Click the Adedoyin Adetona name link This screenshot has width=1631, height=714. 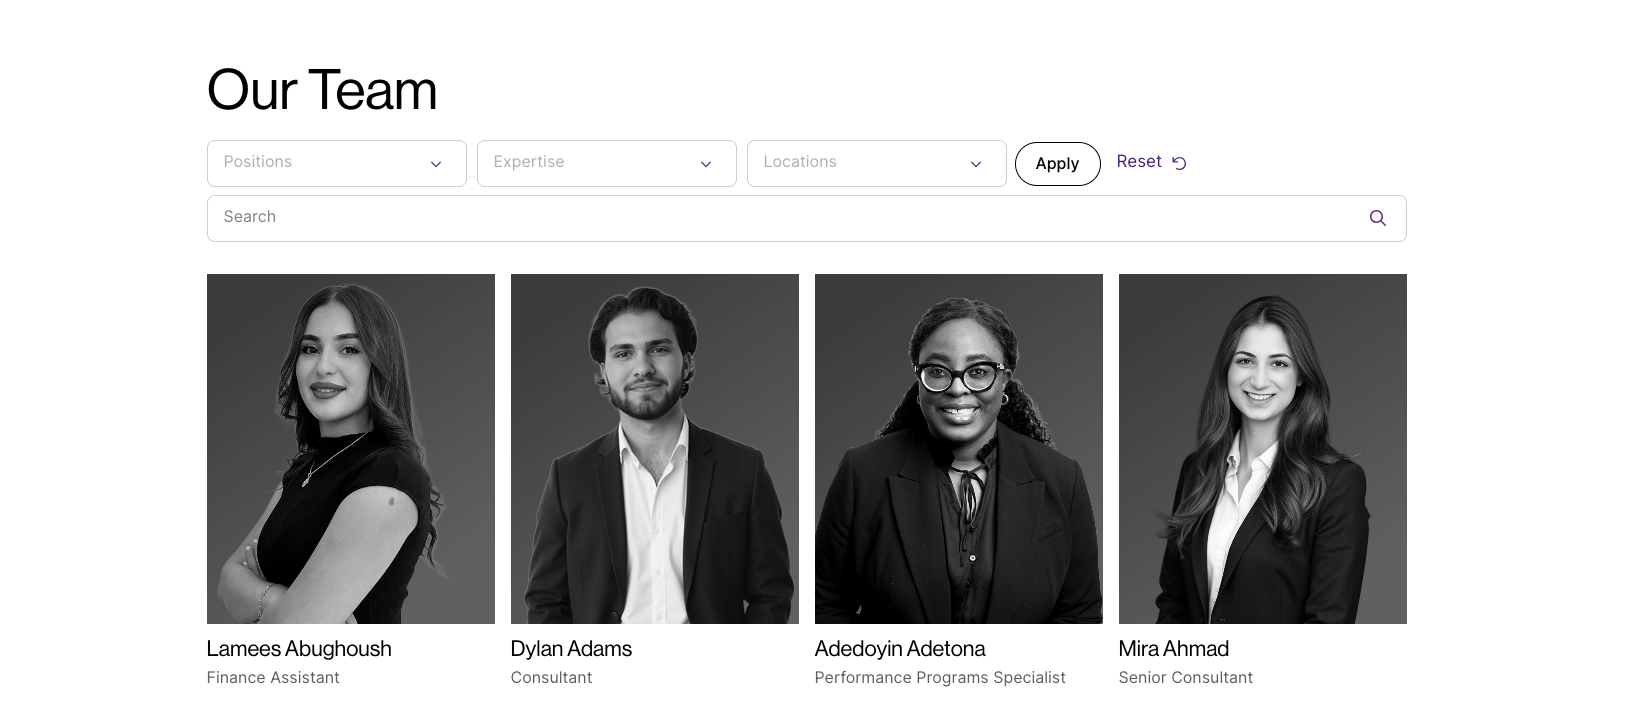point(900,649)
